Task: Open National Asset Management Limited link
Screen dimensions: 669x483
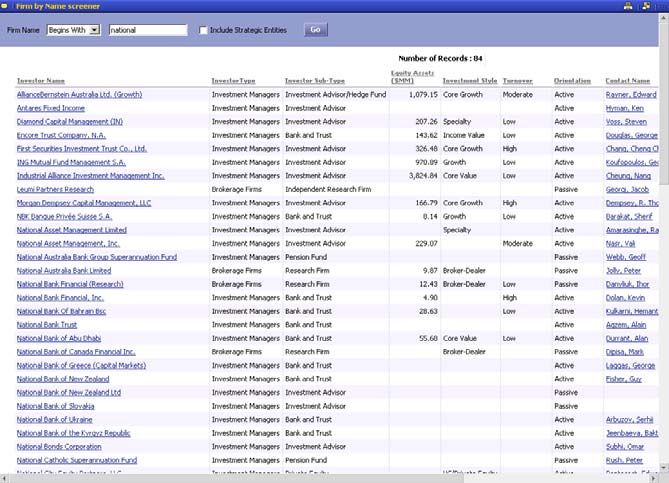Action: (72, 230)
